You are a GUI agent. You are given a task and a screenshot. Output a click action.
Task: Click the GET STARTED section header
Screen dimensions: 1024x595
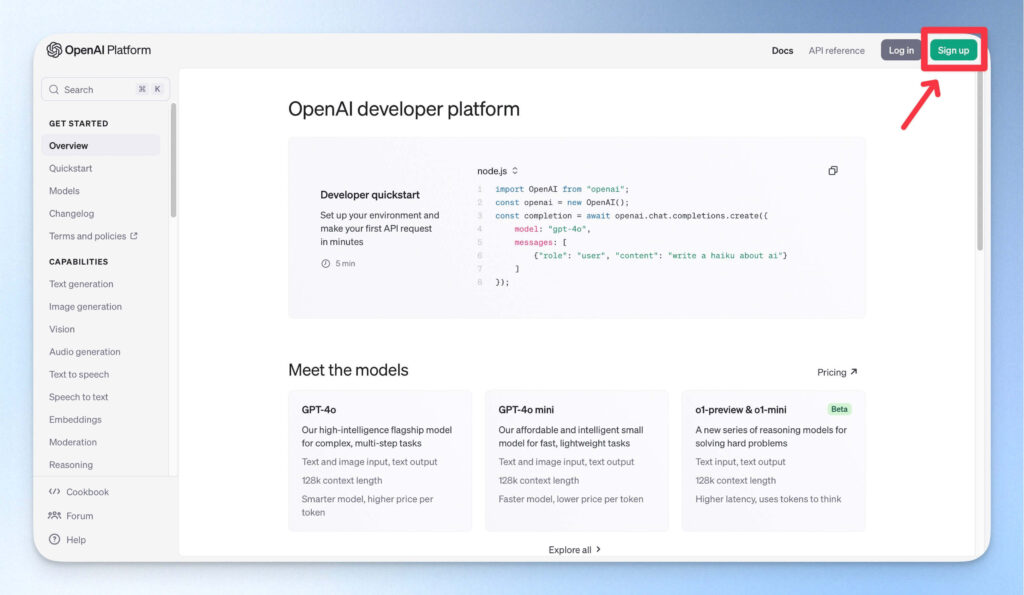pos(78,123)
